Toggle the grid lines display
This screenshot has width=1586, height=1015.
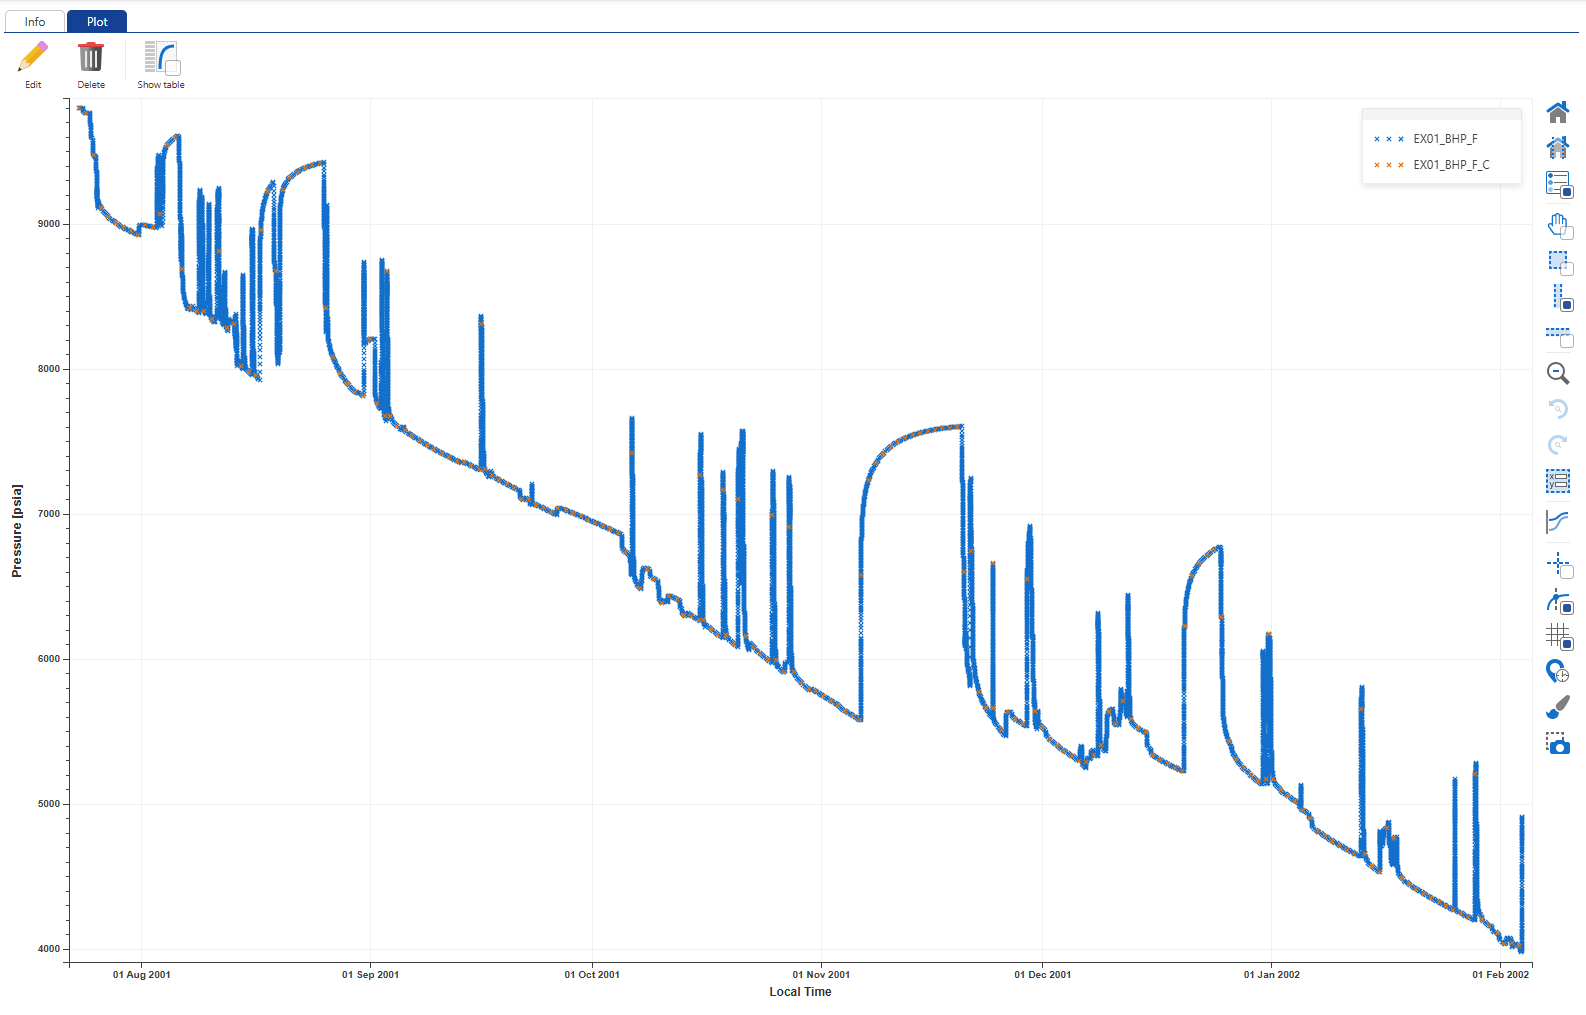click(x=1558, y=636)
